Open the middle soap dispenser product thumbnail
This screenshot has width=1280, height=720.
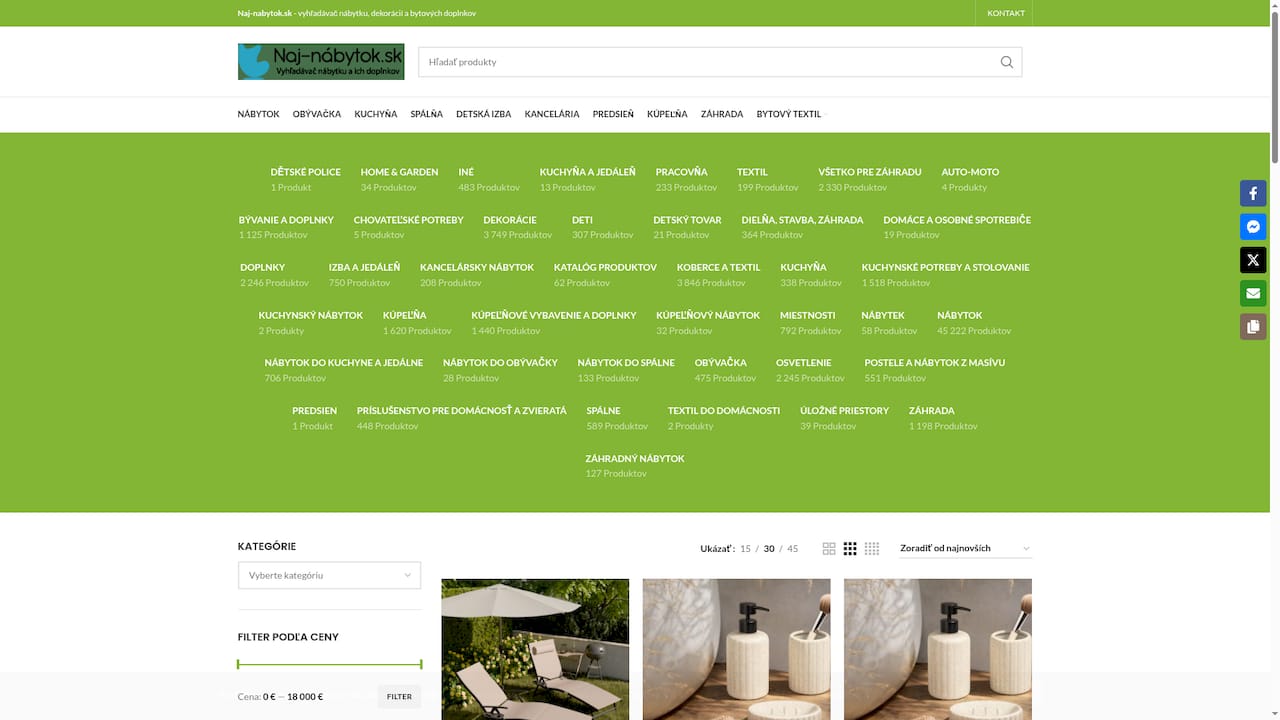(x=736, y=649)
